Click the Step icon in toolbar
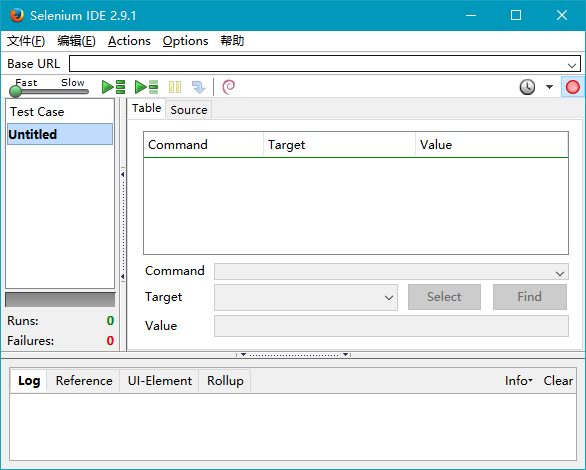Viewport: 586px width, 470px height. (198, 87)
